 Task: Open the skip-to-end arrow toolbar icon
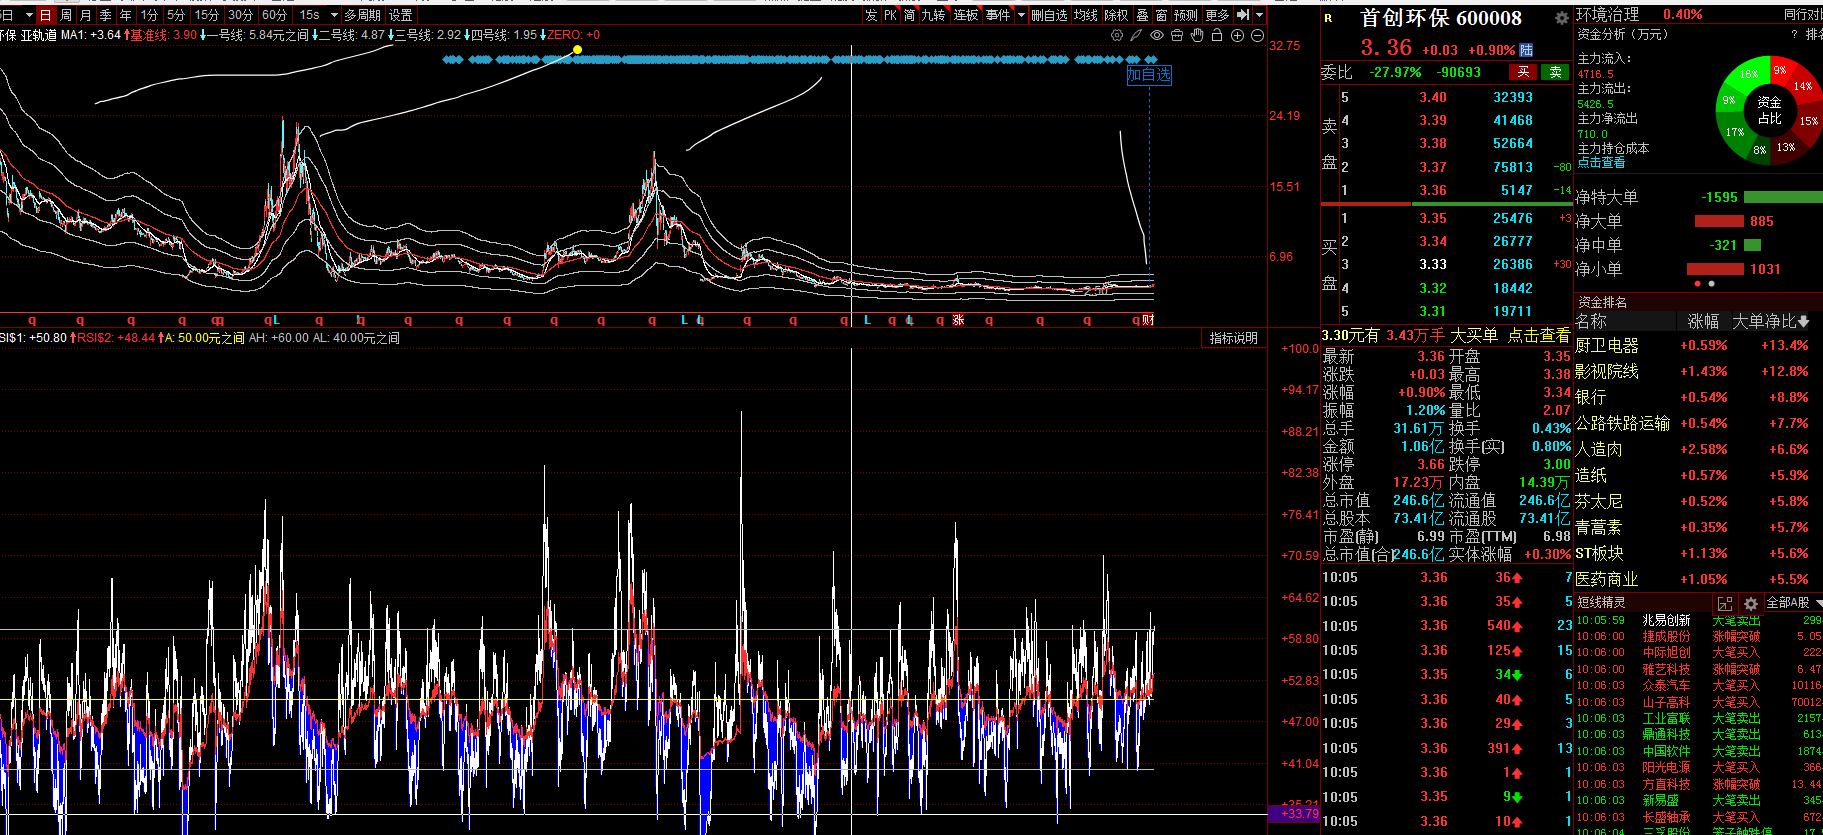[x=1243, y=15]
